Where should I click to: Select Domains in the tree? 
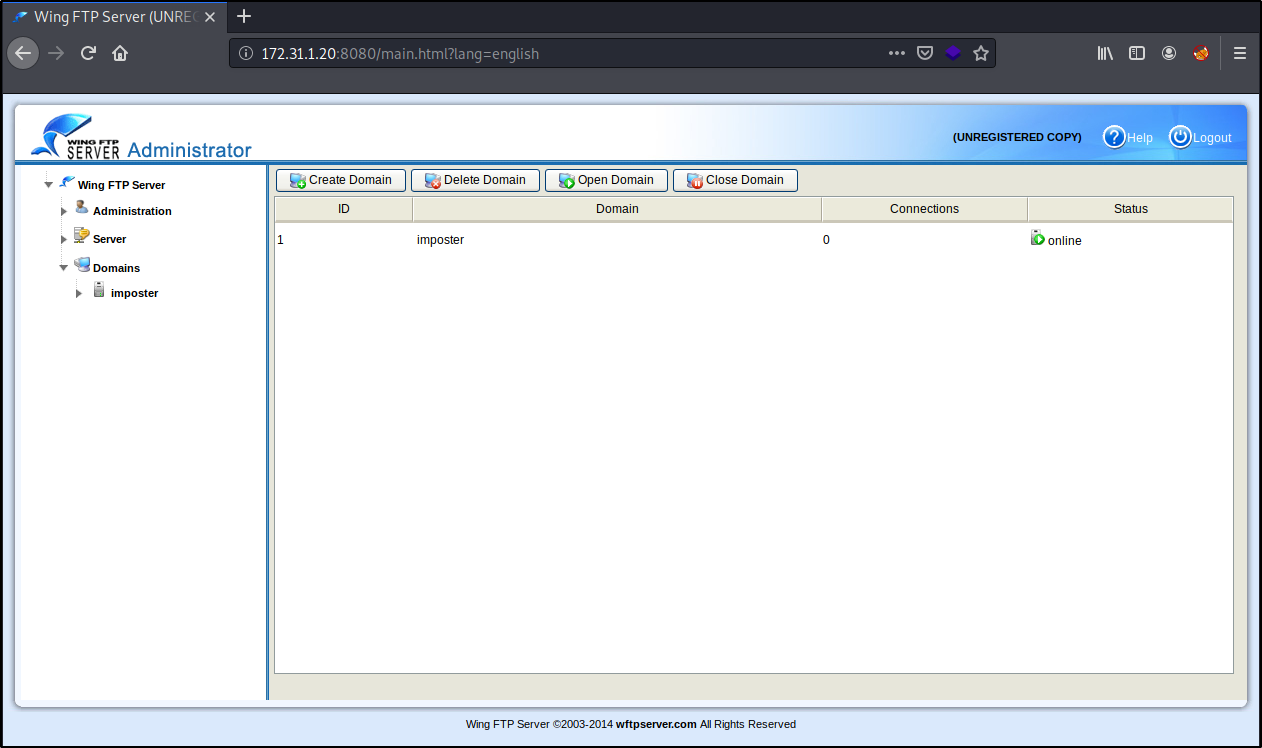(116, 268)
